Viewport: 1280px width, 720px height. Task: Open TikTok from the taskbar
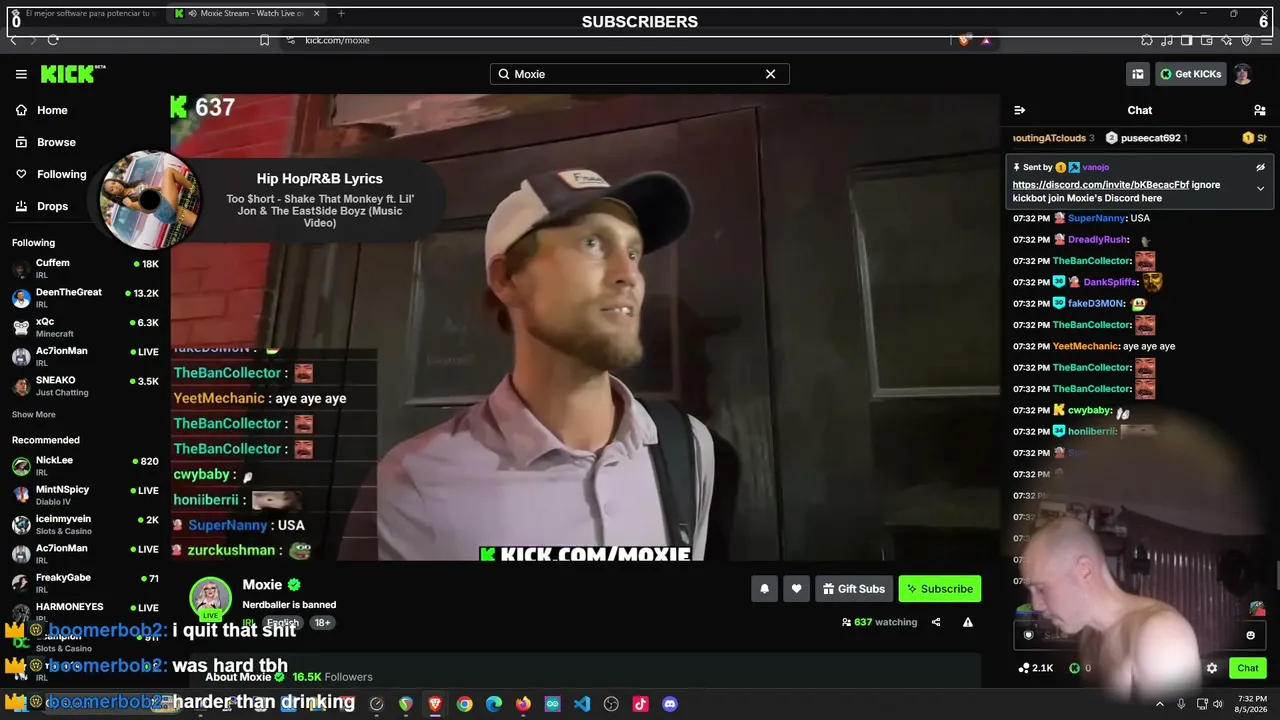pyautogui.click(x=641, y=704)
